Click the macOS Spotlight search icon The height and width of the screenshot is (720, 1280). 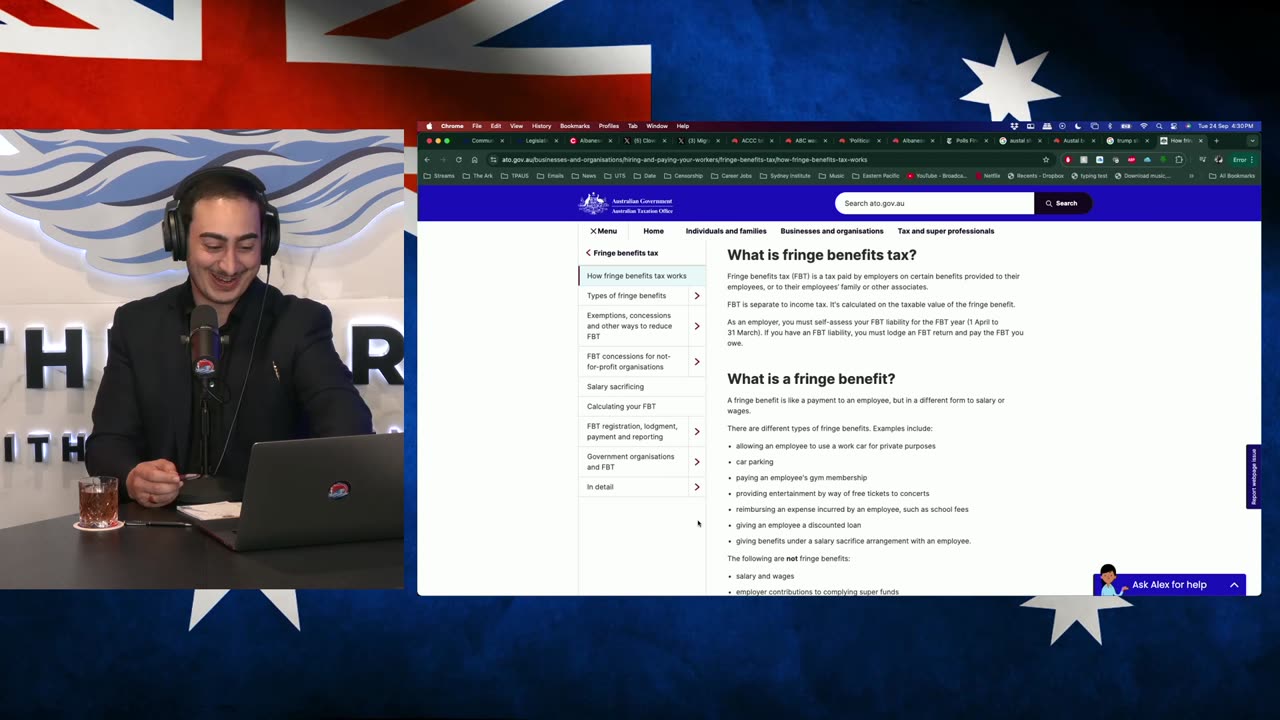[1159, 126]
